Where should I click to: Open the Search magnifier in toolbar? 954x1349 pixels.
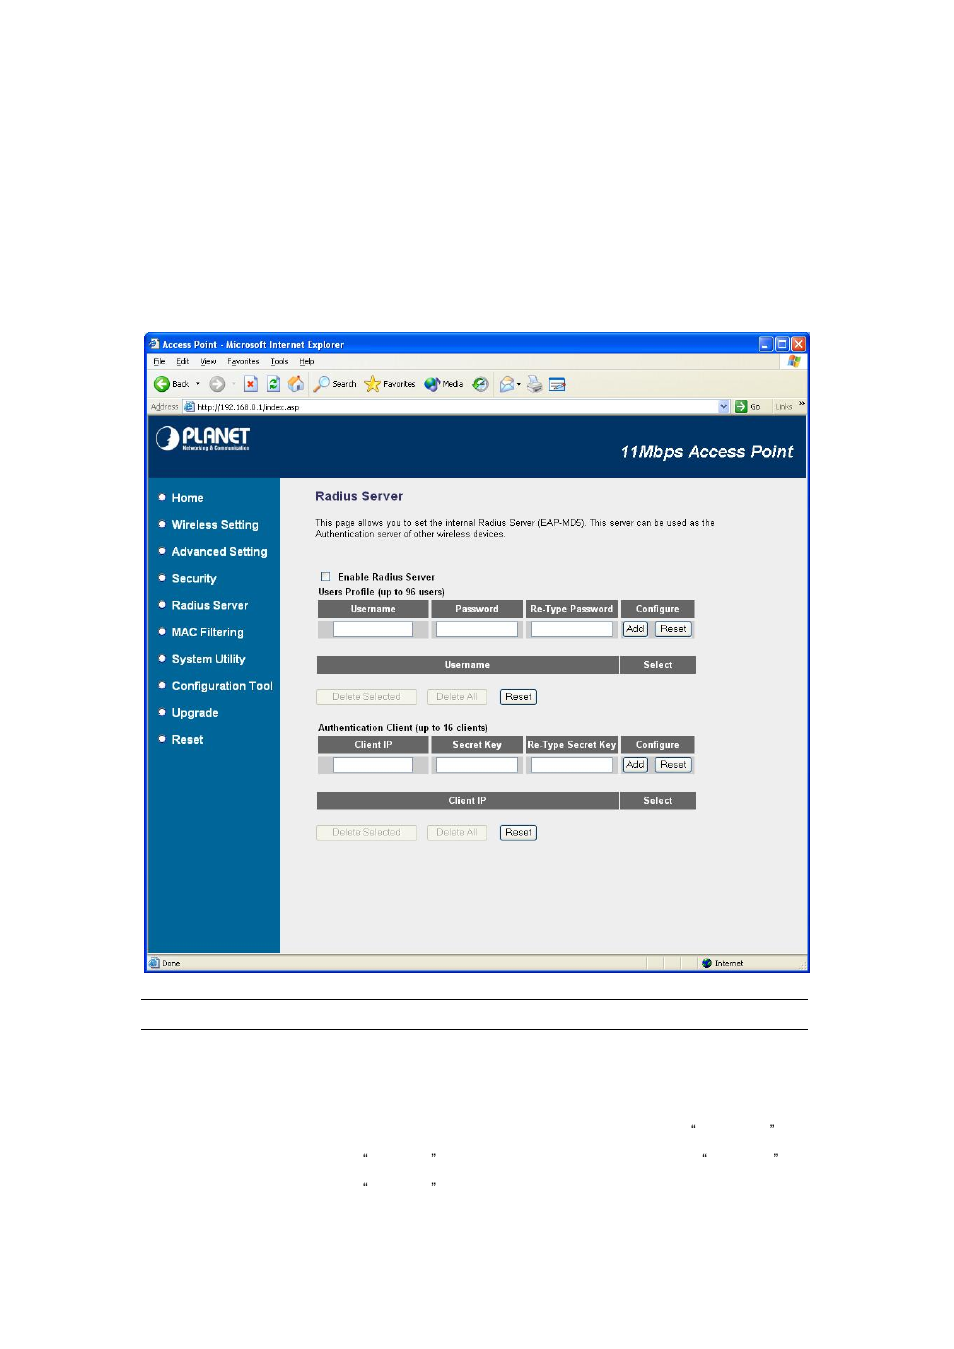[x=335, y=384]
